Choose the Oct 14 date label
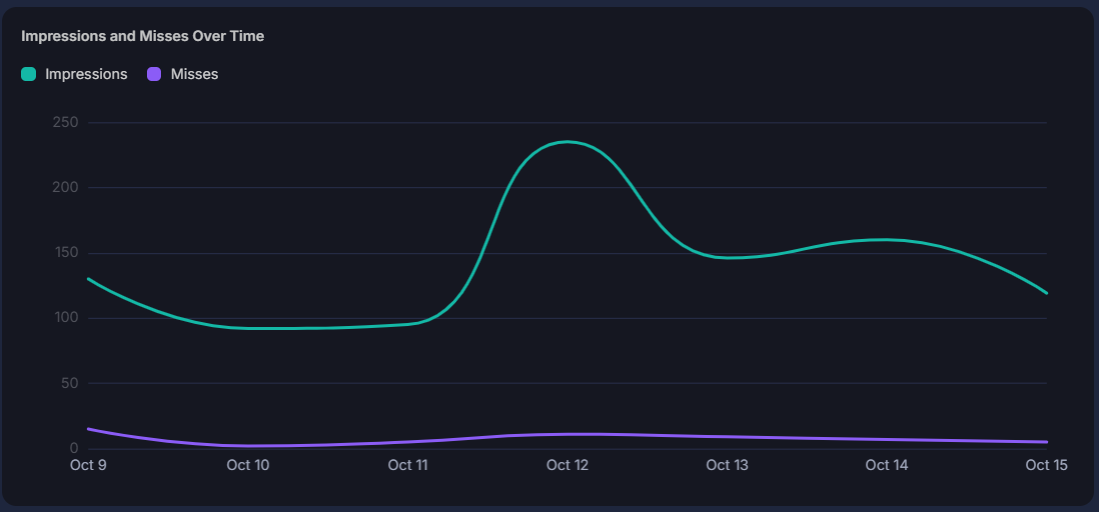The width and height of the screenshot is (1099, 512). (887, 465)
